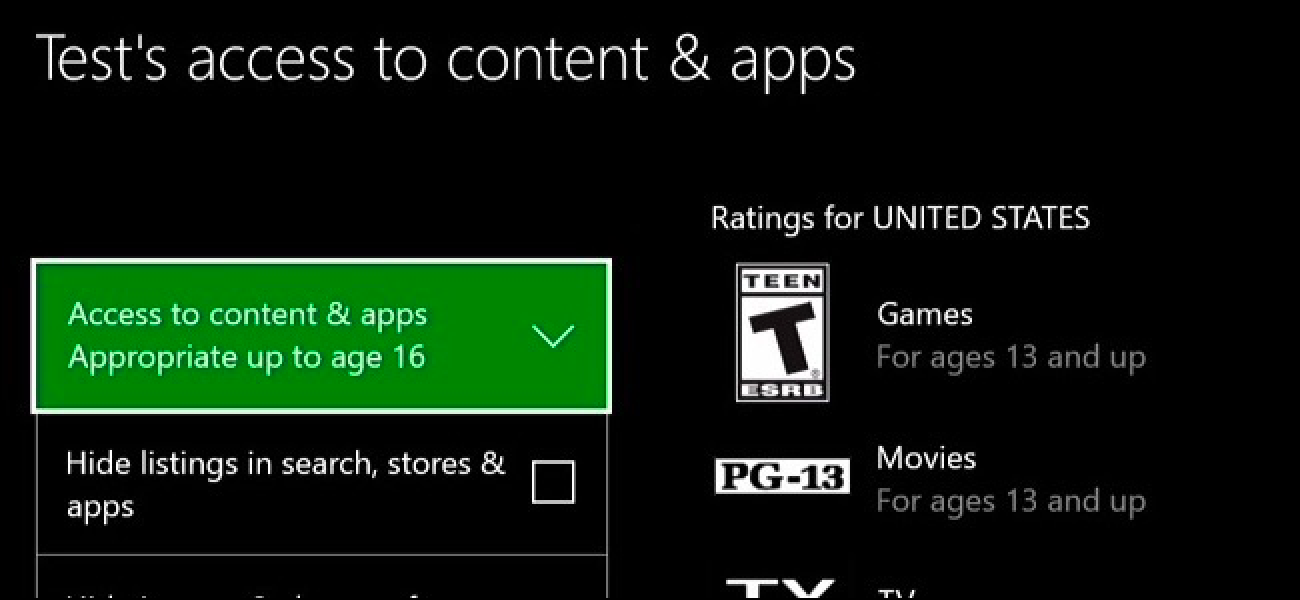Click the Movies rating label
Viewport: 1300px width, 600px height.
pos(926,458)
